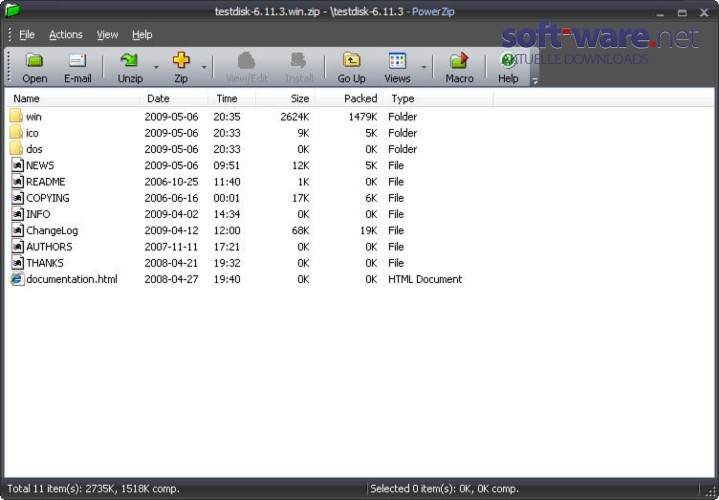Click the README file icon
The height and width of the screenshot is (500, 719).
pyautogui.click(x=17, y=181)
